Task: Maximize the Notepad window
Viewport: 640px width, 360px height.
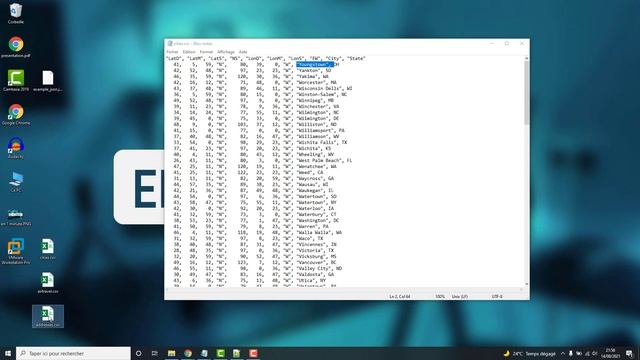Action: pyautogui.click(x=507, y=43)
